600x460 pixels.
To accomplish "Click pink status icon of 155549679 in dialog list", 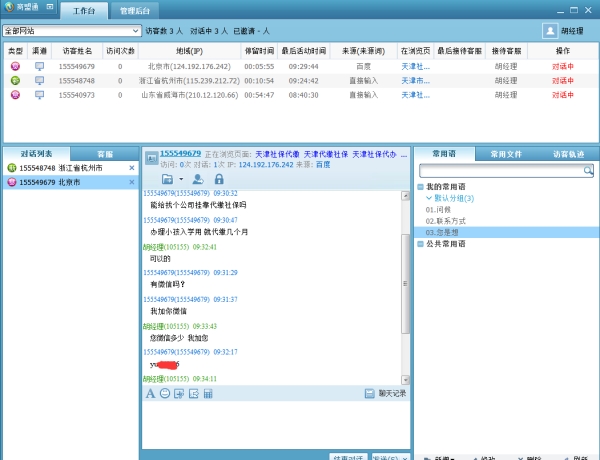I will pos(12,182).
